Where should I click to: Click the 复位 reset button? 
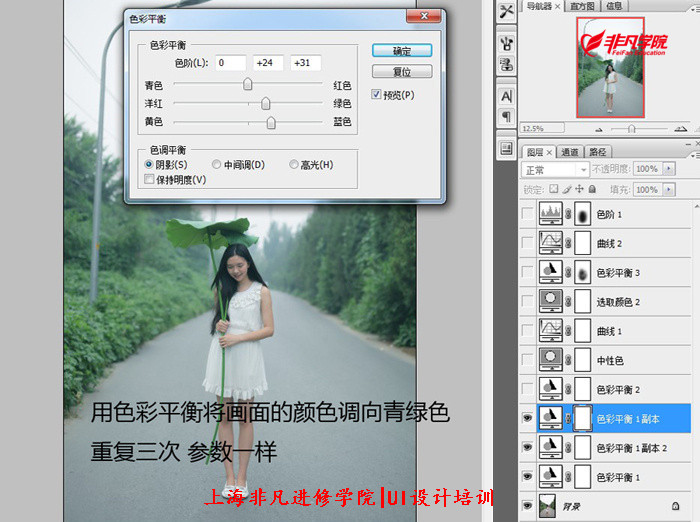[402, 71]
